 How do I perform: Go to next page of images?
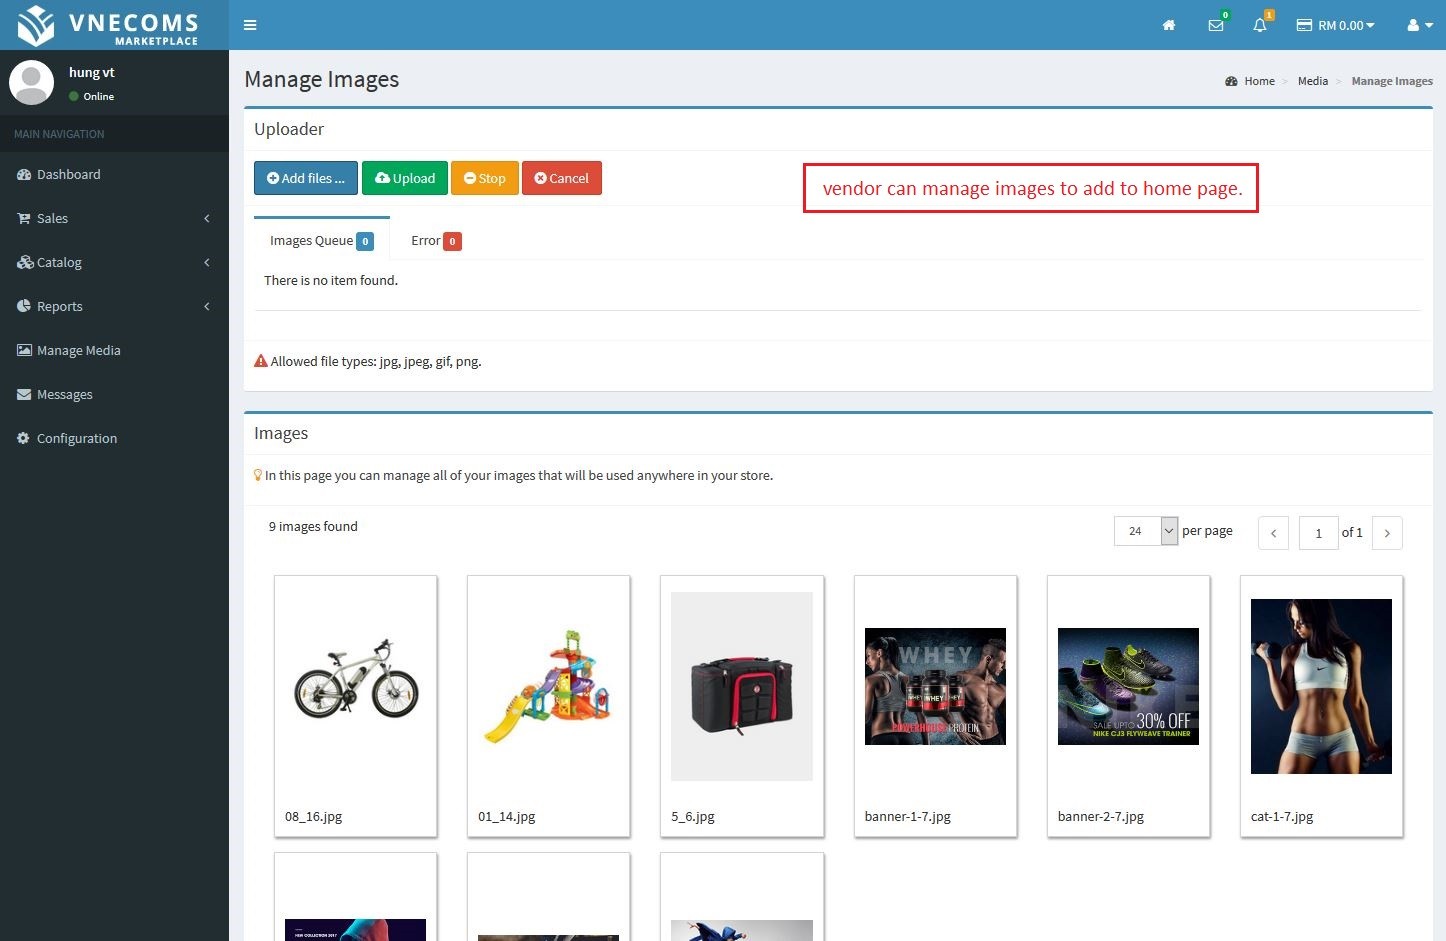point(1387,533)
